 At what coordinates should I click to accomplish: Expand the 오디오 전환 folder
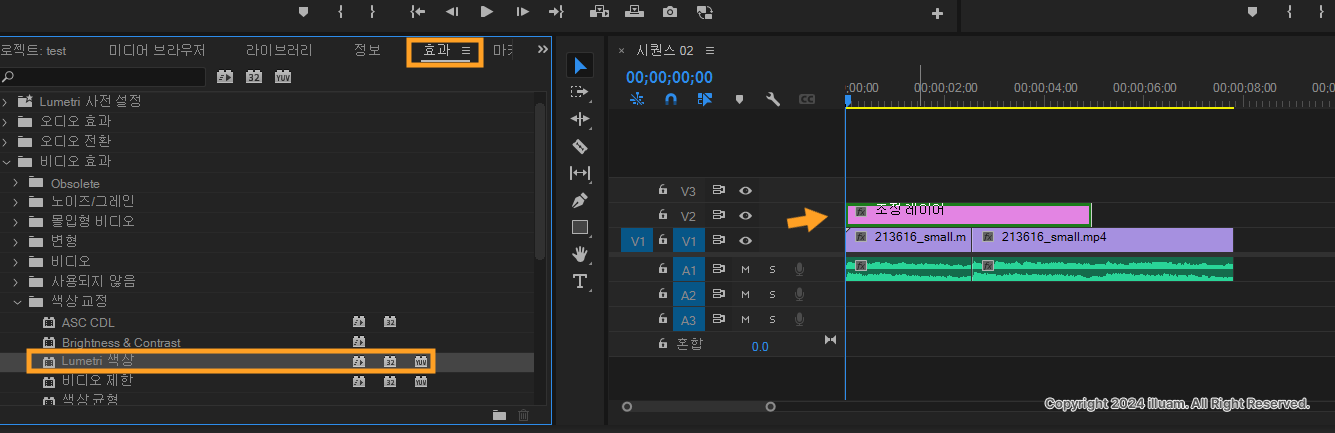(5, 141)
